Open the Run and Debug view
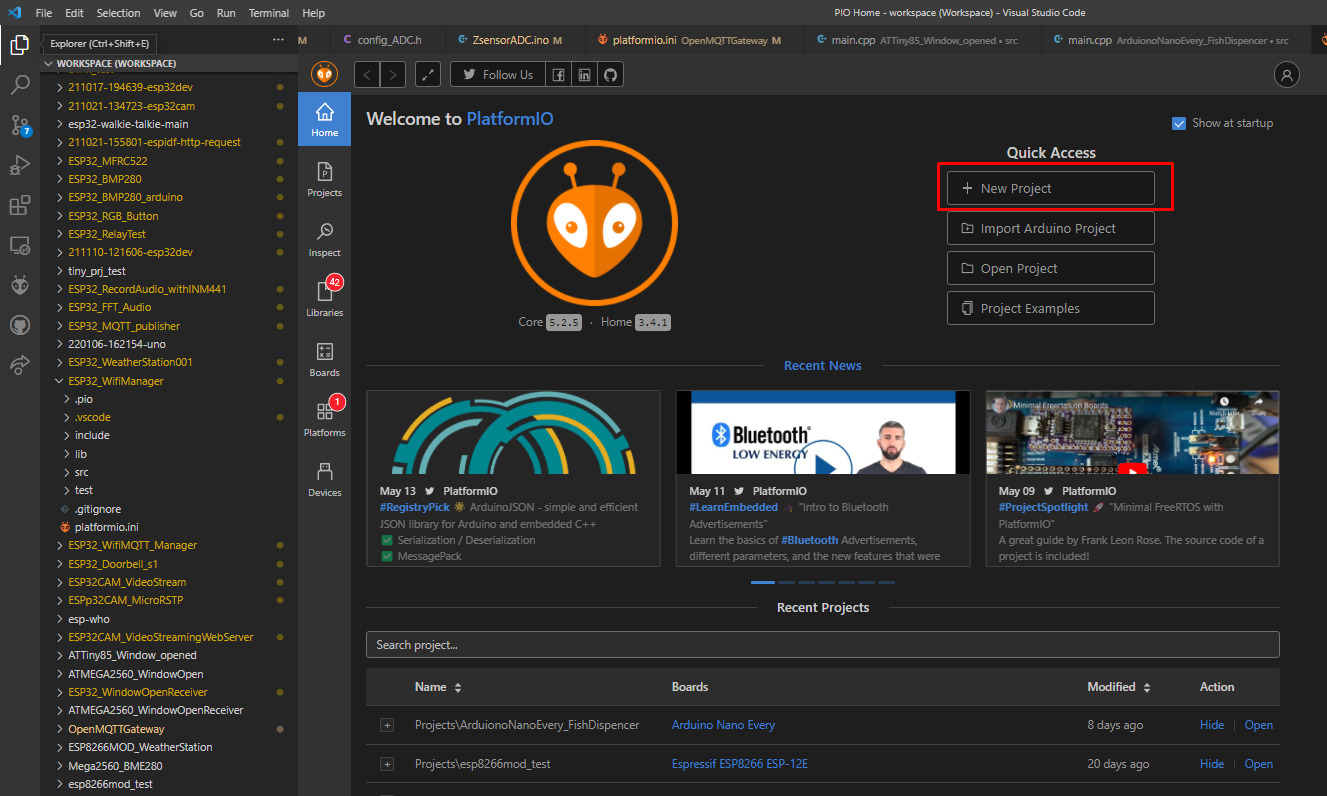 tap(19, 165)
